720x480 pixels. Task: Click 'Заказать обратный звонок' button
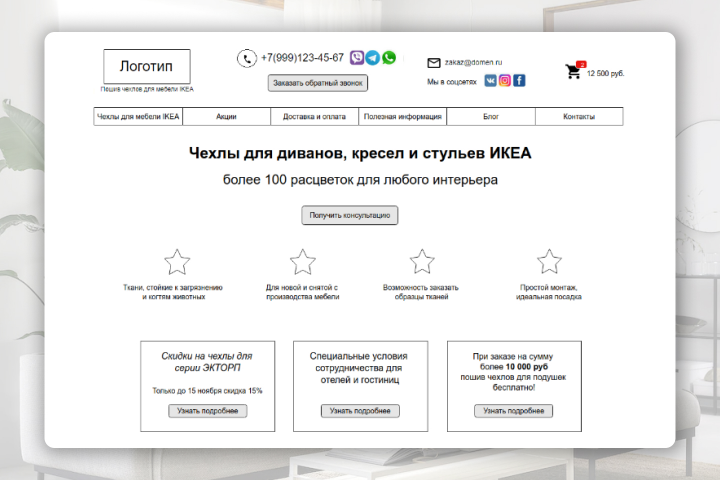point(318,83)
